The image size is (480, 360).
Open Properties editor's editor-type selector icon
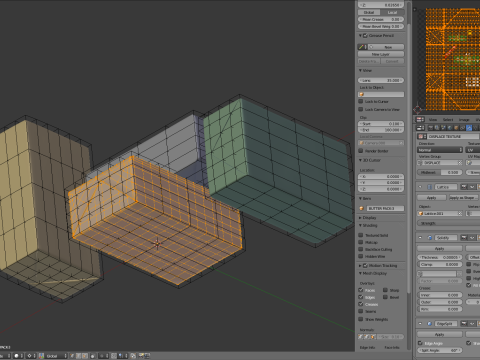420,128
